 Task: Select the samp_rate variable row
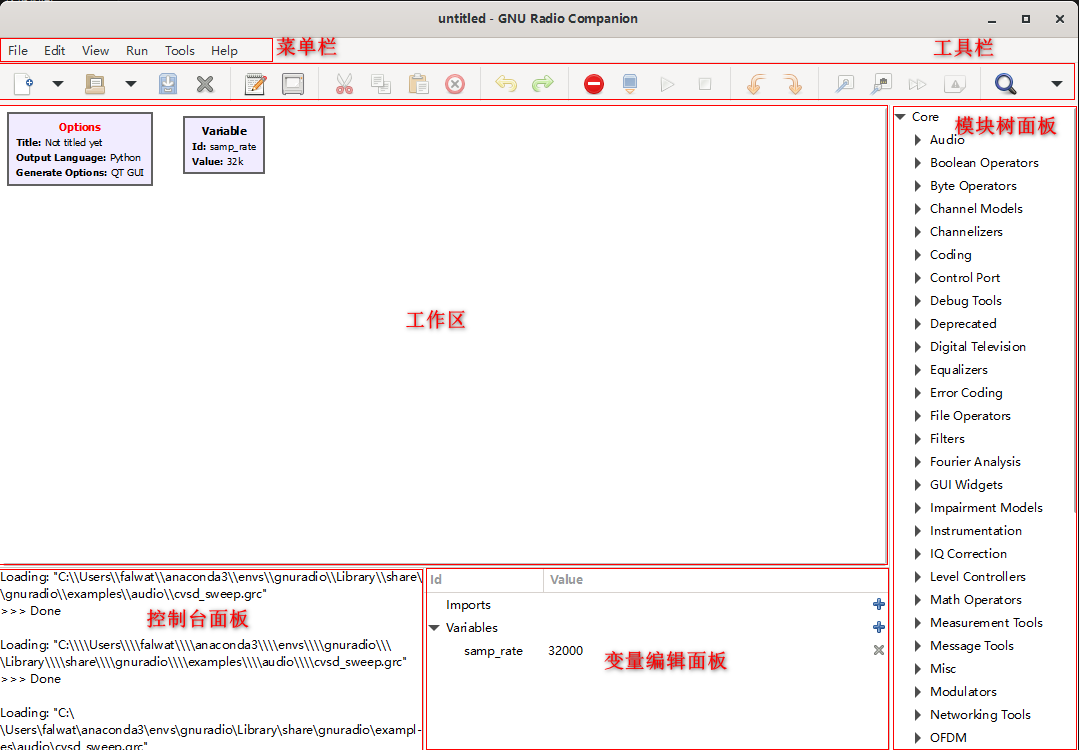(657, 650)
